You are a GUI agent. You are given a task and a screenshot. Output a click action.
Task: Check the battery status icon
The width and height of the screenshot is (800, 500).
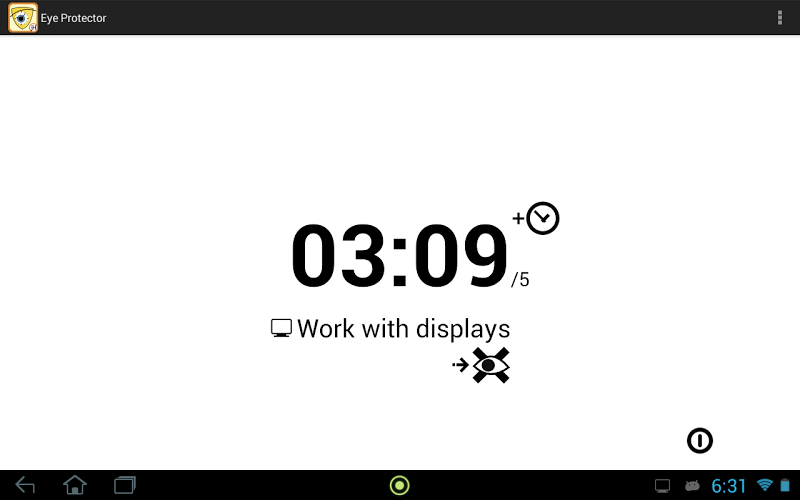click(x=785, y=485)
